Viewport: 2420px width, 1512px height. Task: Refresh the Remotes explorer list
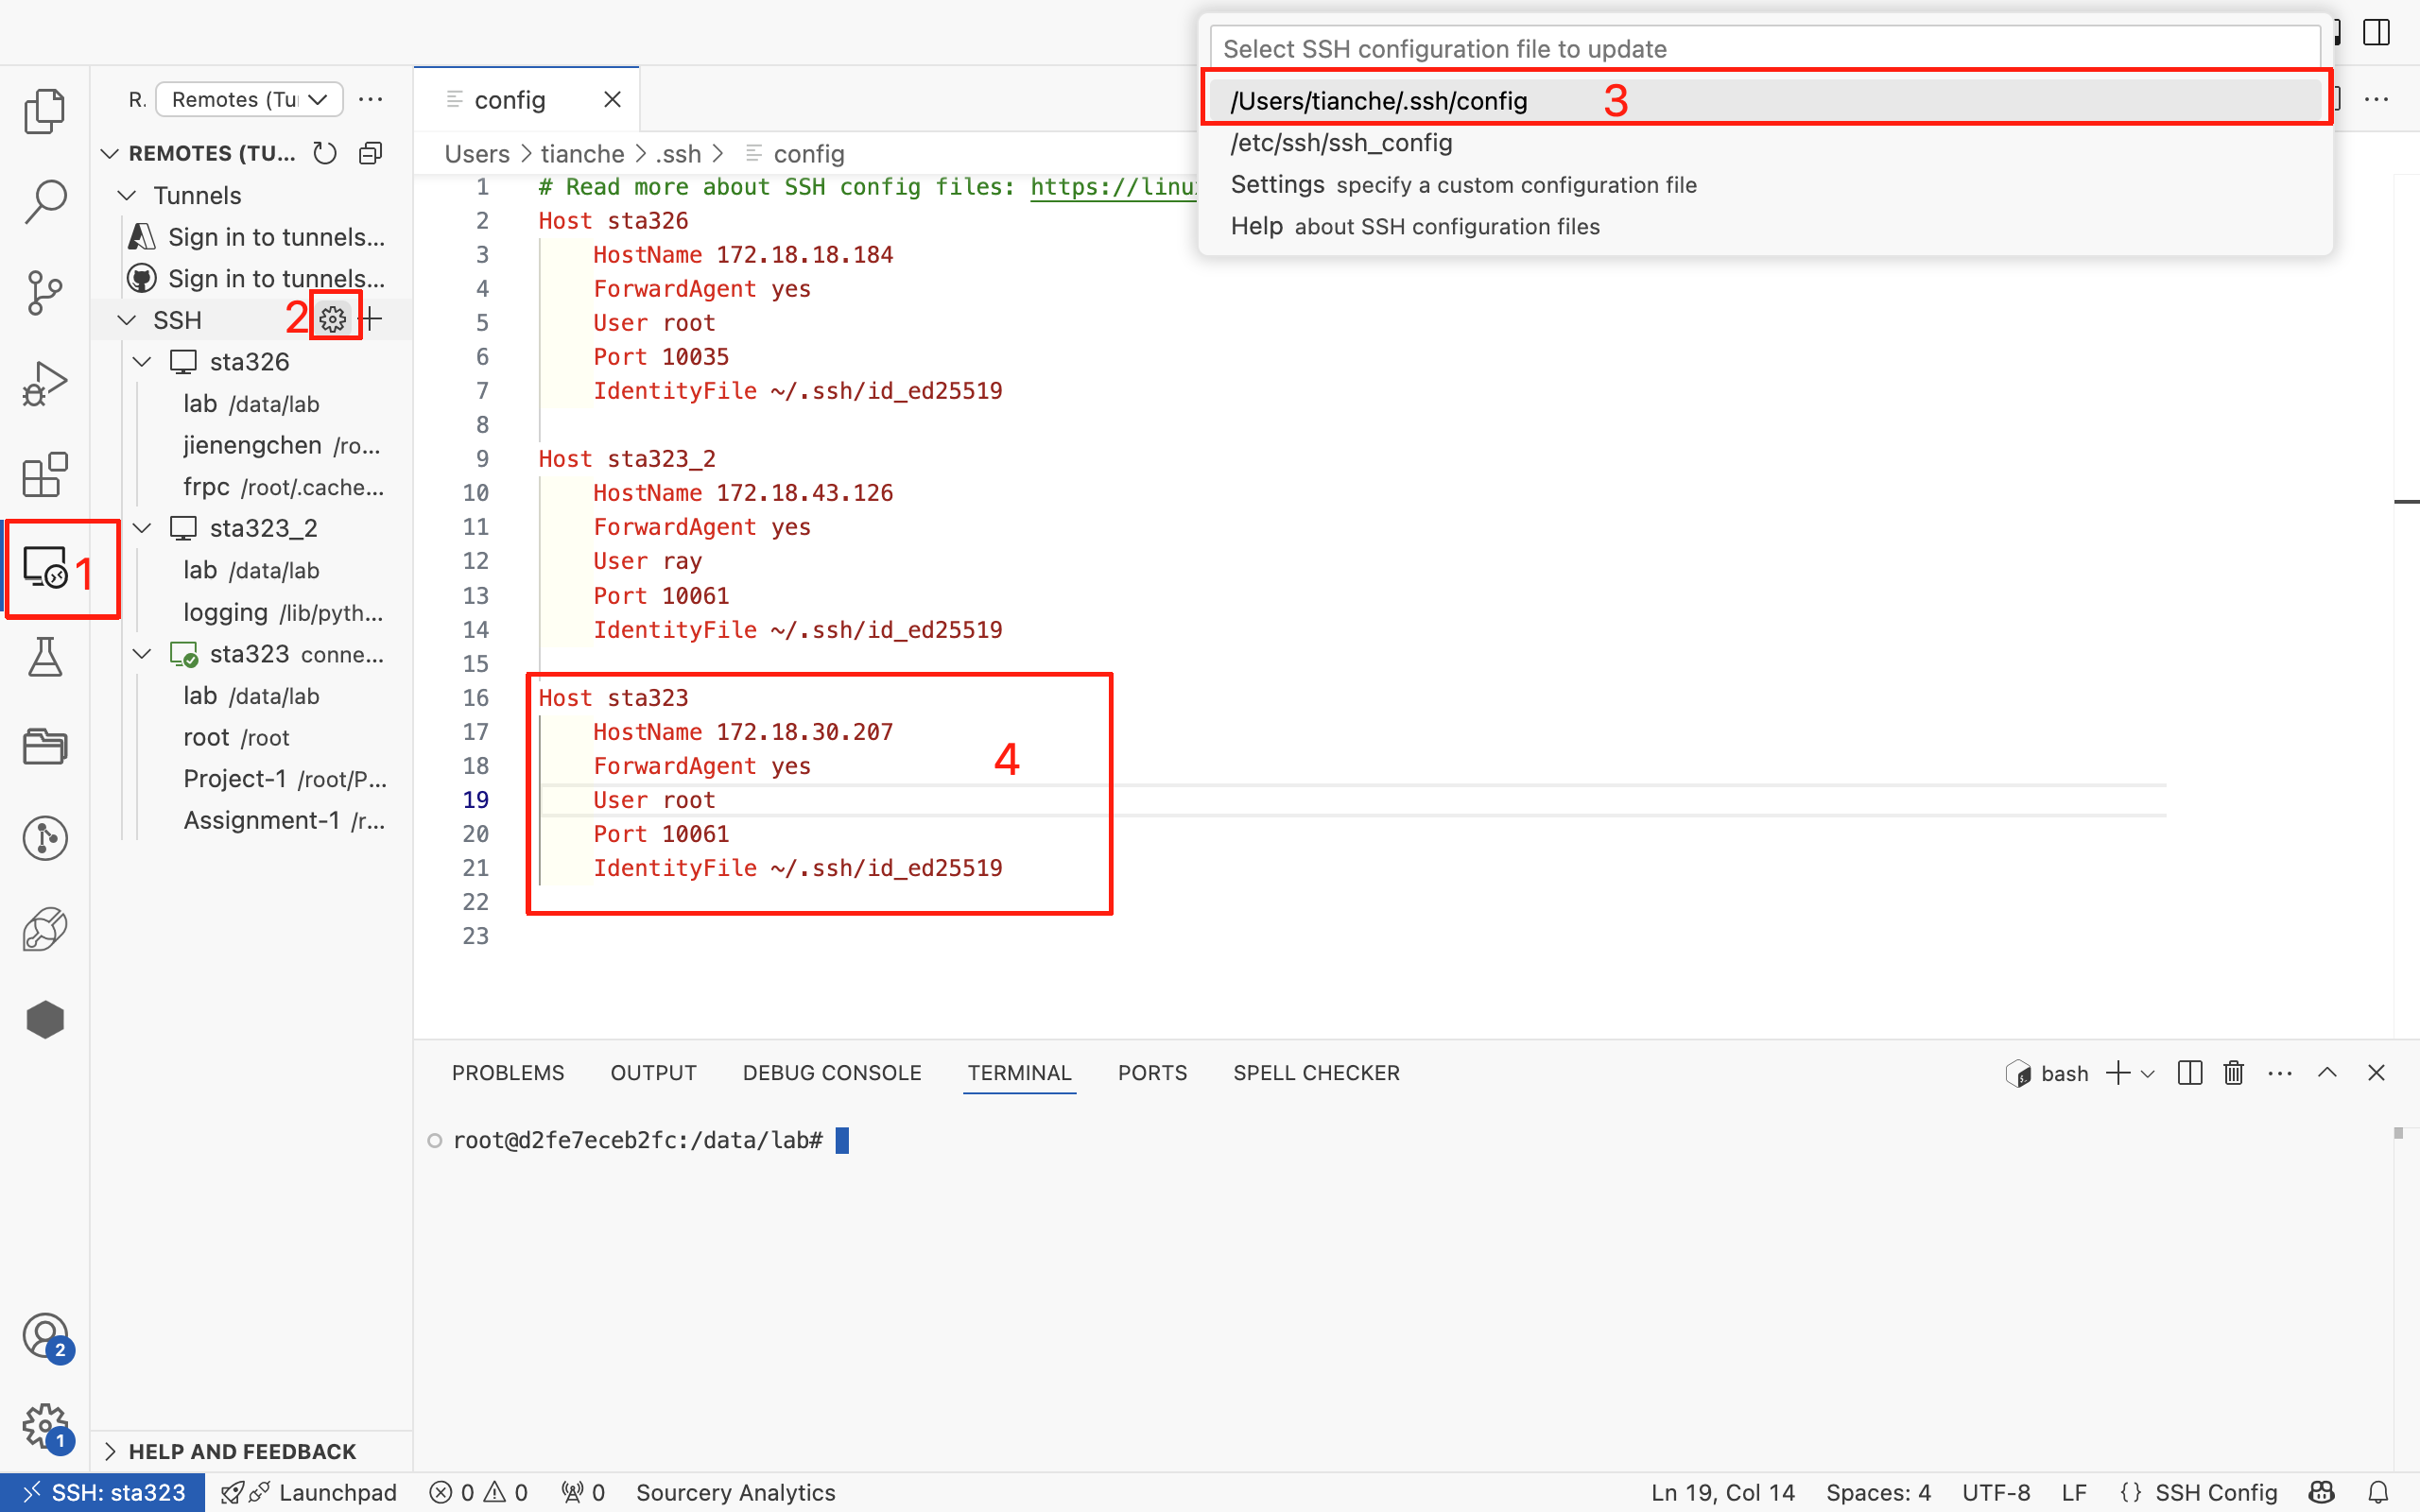tap(325, 153)
